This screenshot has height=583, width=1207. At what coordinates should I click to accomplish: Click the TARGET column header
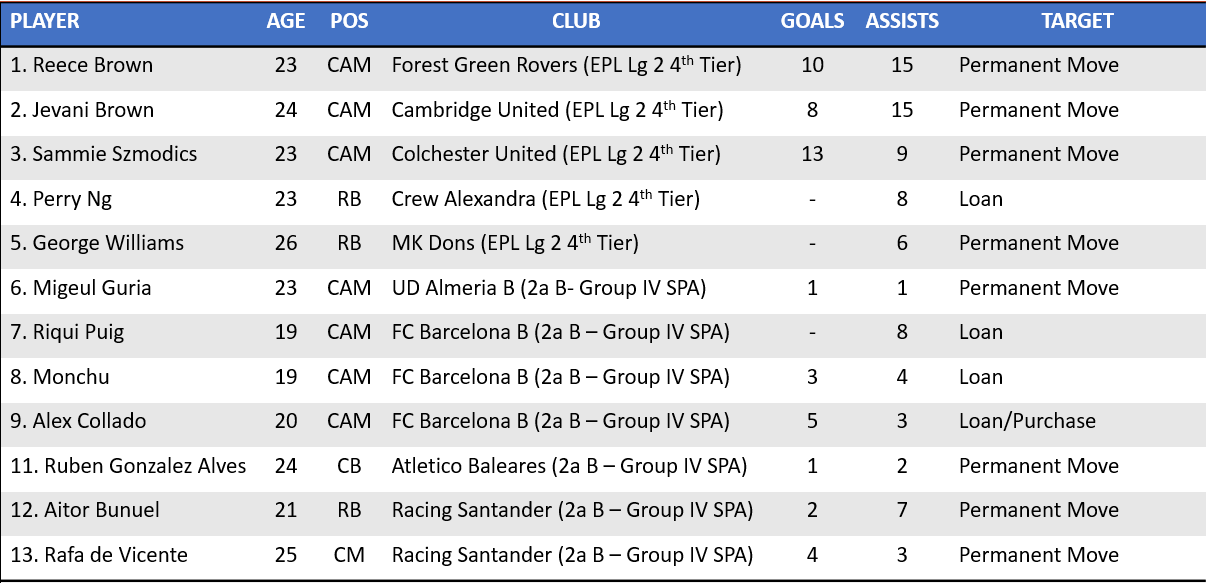[1077, 21]
